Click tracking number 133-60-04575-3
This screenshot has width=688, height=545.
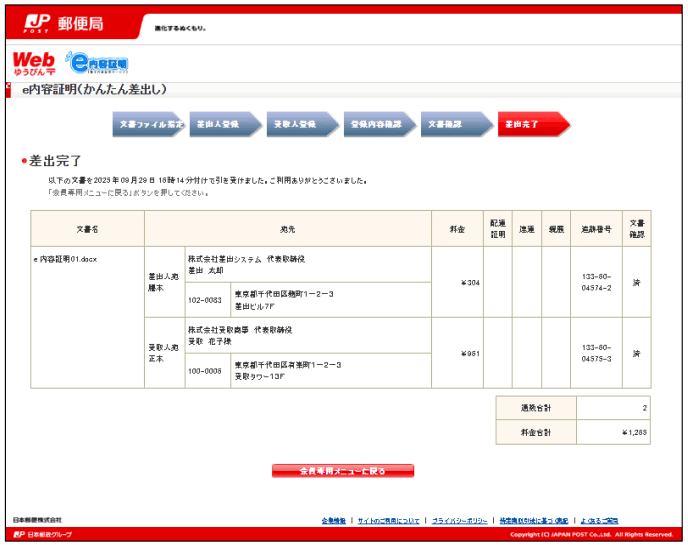[596, 353]
